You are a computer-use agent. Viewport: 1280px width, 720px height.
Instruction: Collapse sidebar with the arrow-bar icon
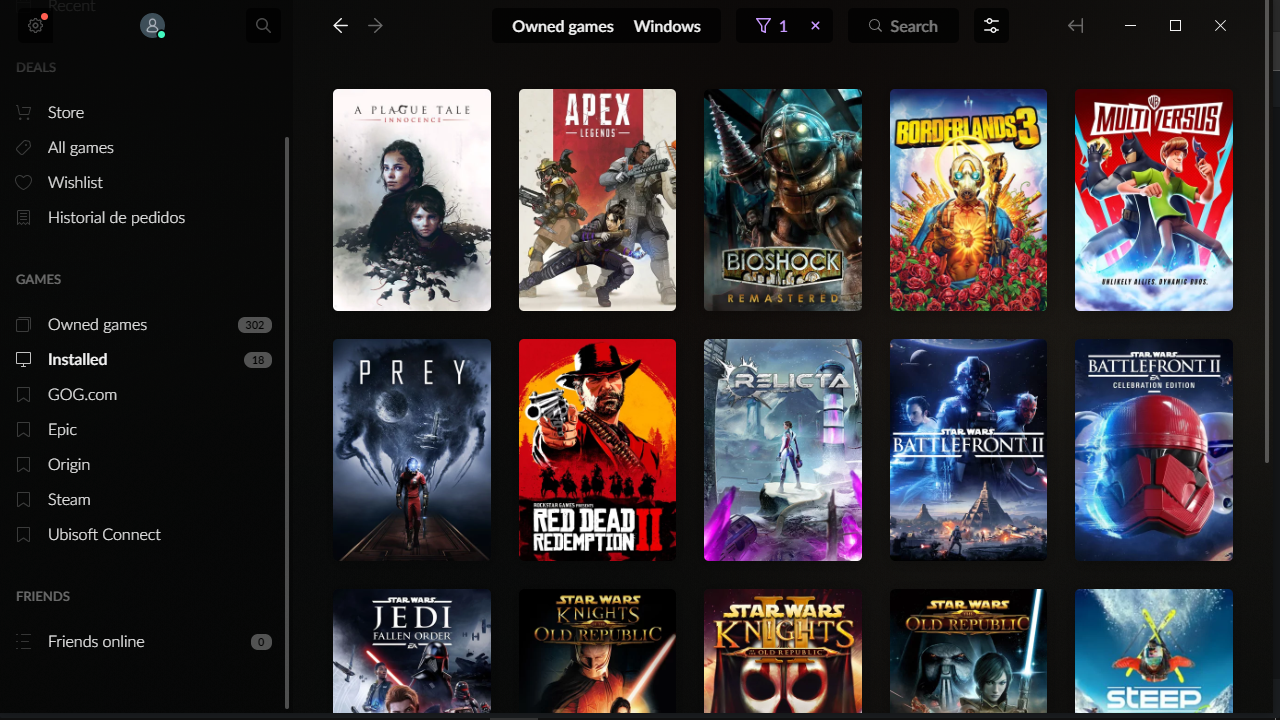1076,26
